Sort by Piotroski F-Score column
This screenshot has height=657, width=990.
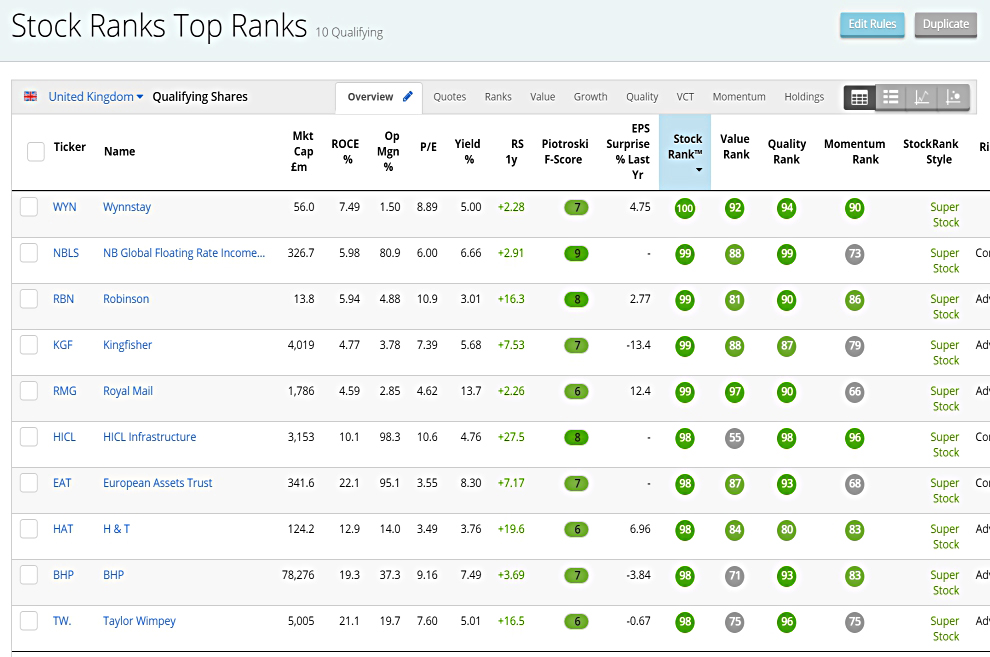(564, 151)
